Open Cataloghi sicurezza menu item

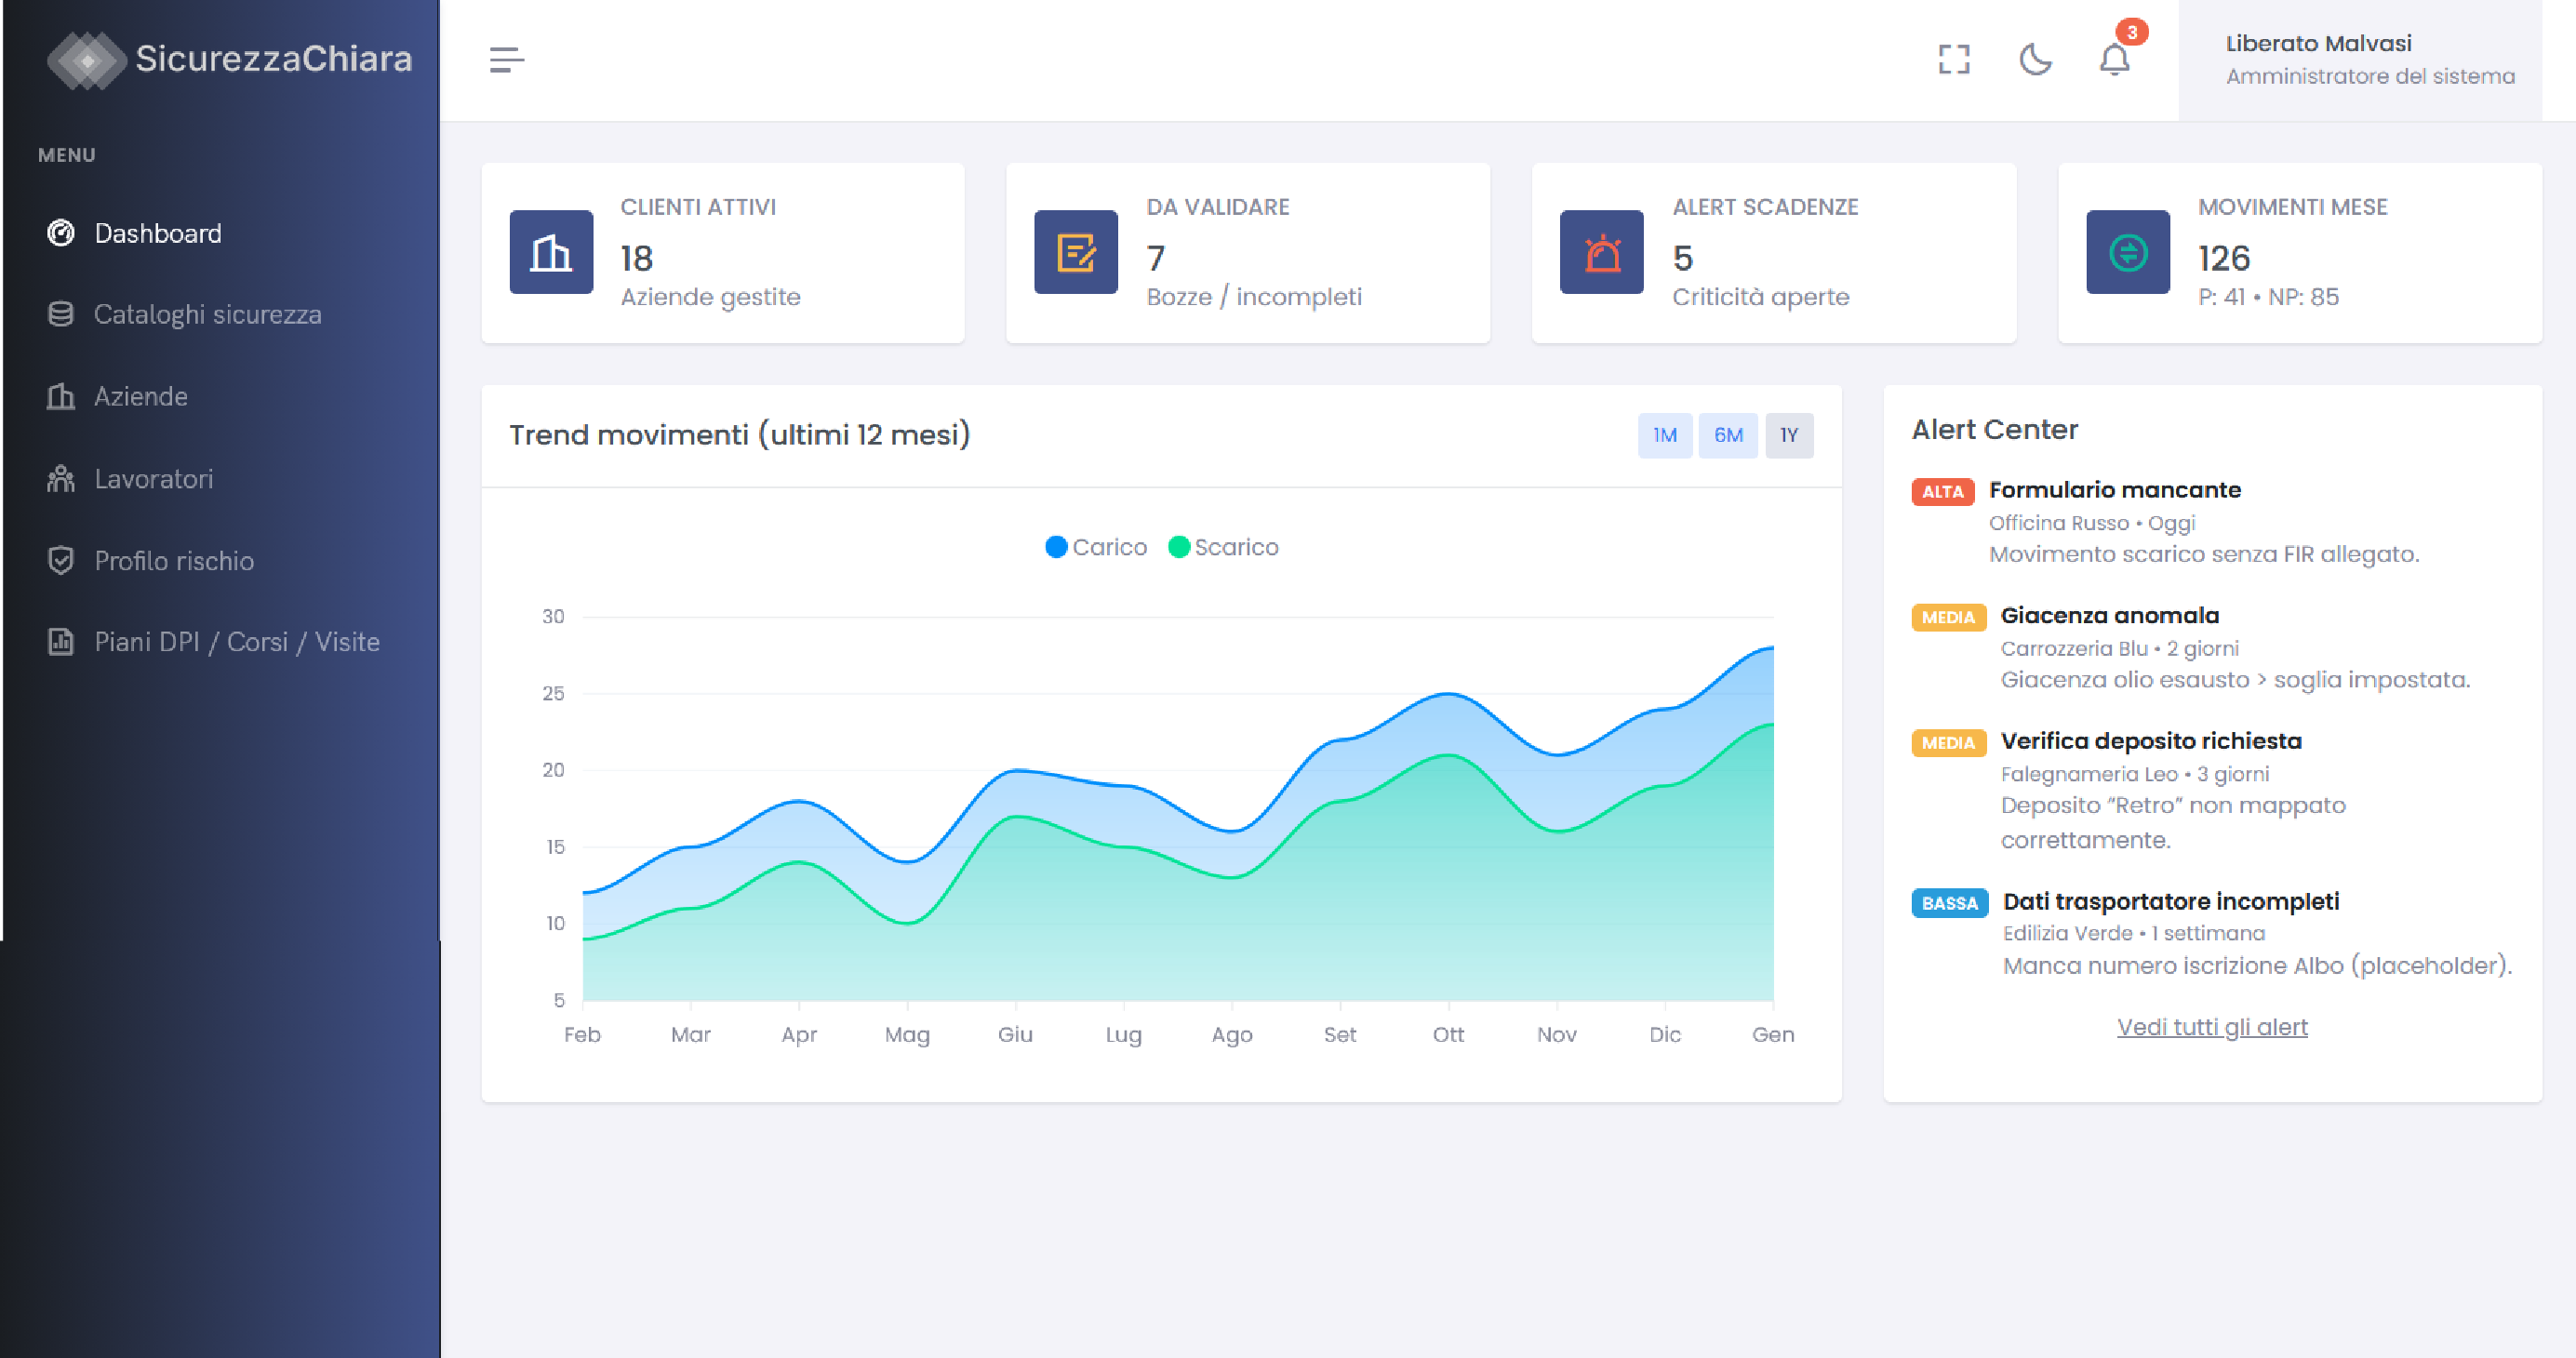click(207, 315)
